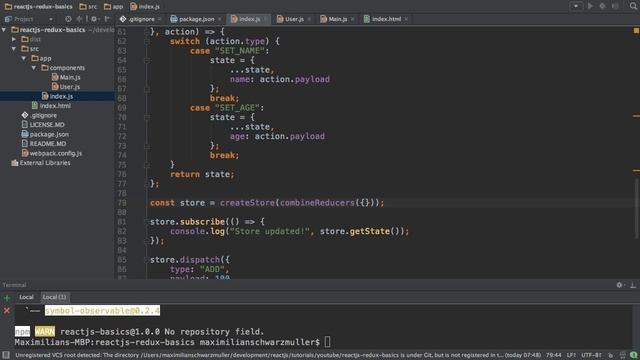Click External Libraries in project tree
The width and height of the screenshot is (640, 360).
[41, 163]
